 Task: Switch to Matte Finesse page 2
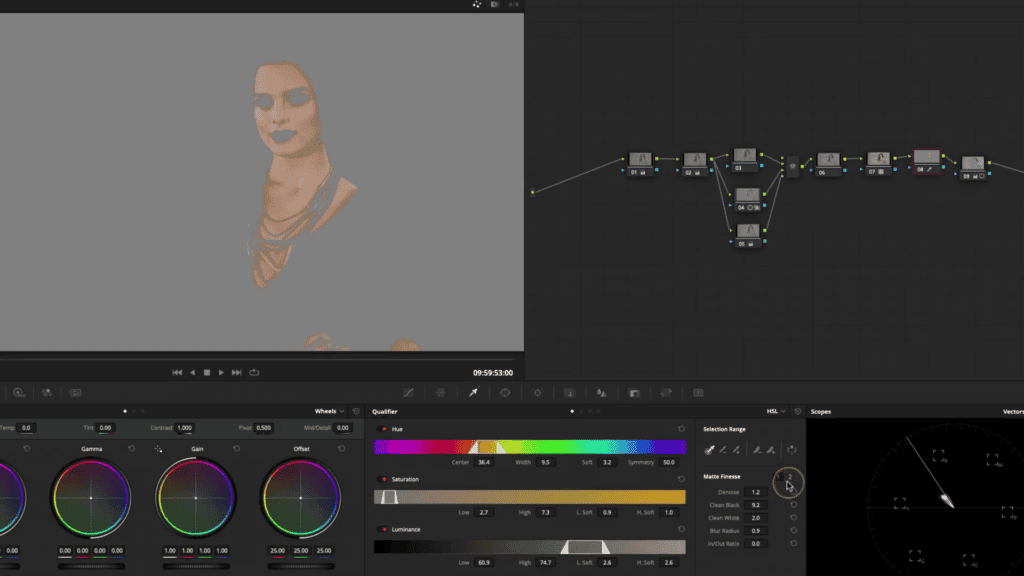[790, 477]
